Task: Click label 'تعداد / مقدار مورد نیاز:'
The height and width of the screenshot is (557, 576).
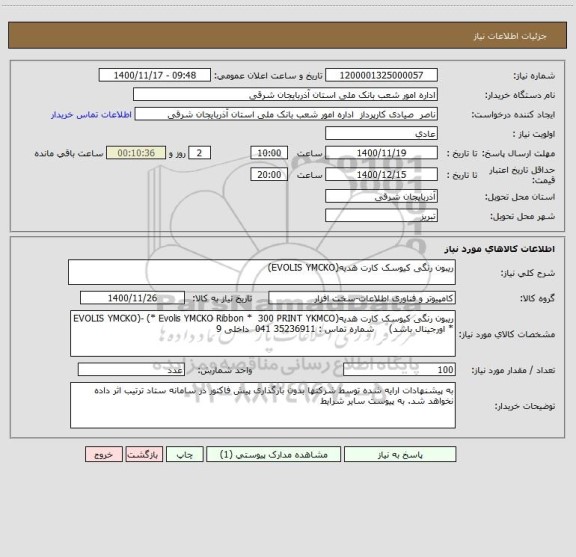Action: point(513,370)
